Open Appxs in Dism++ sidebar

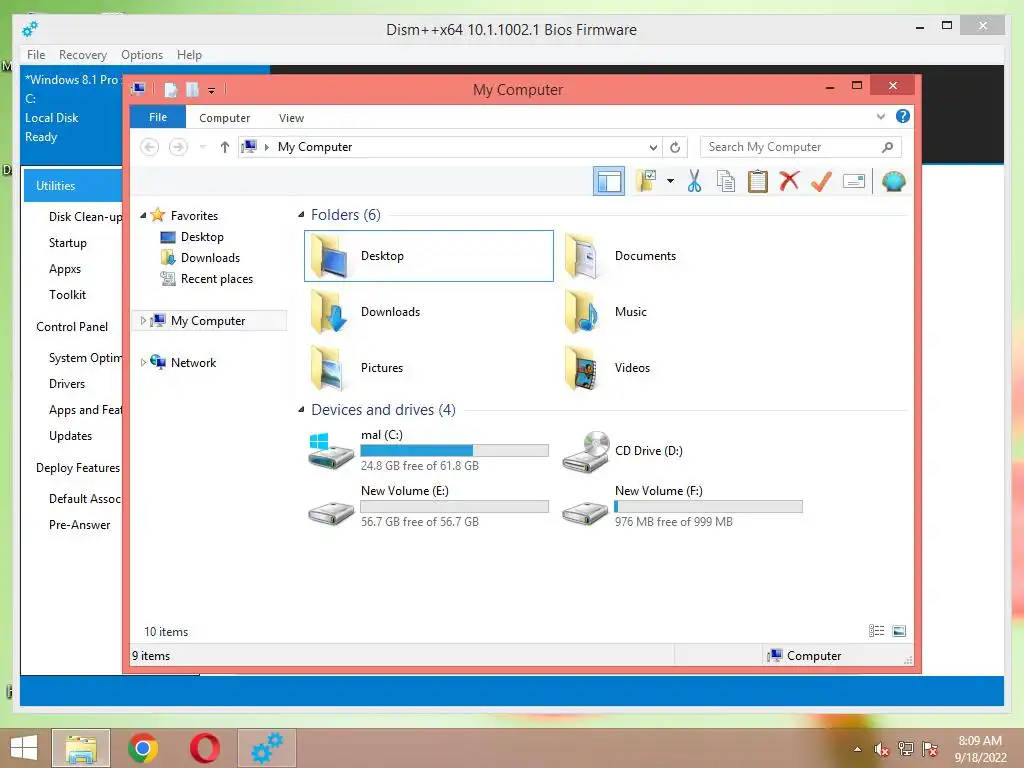pos(65,269)
